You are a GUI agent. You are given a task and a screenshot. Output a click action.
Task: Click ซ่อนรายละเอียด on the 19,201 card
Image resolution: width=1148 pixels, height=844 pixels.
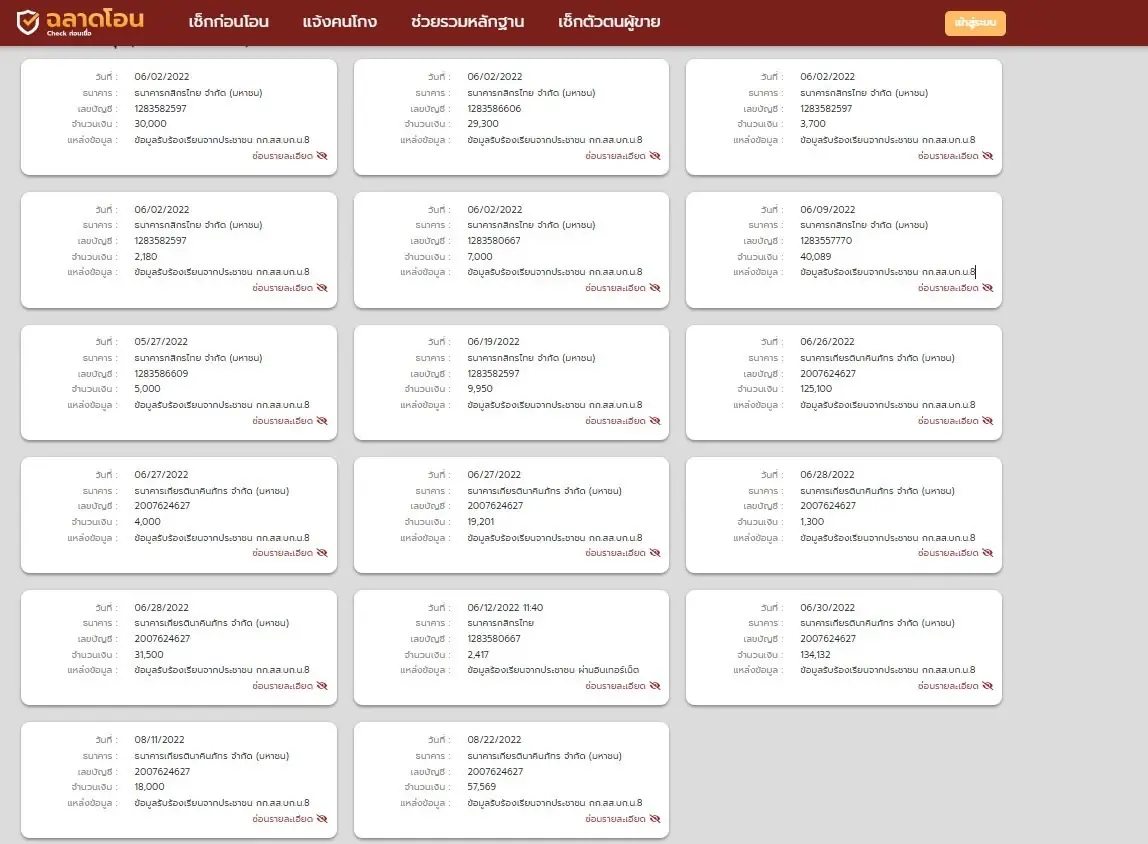(x=616, y=553)
